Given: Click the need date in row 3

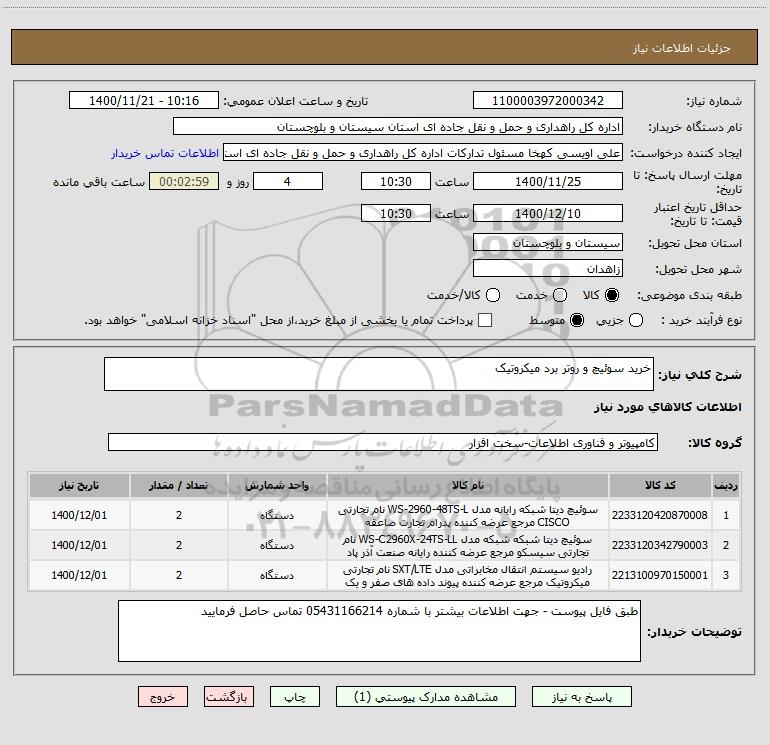Looking at the screenshot, I should (x=79, y=575).
